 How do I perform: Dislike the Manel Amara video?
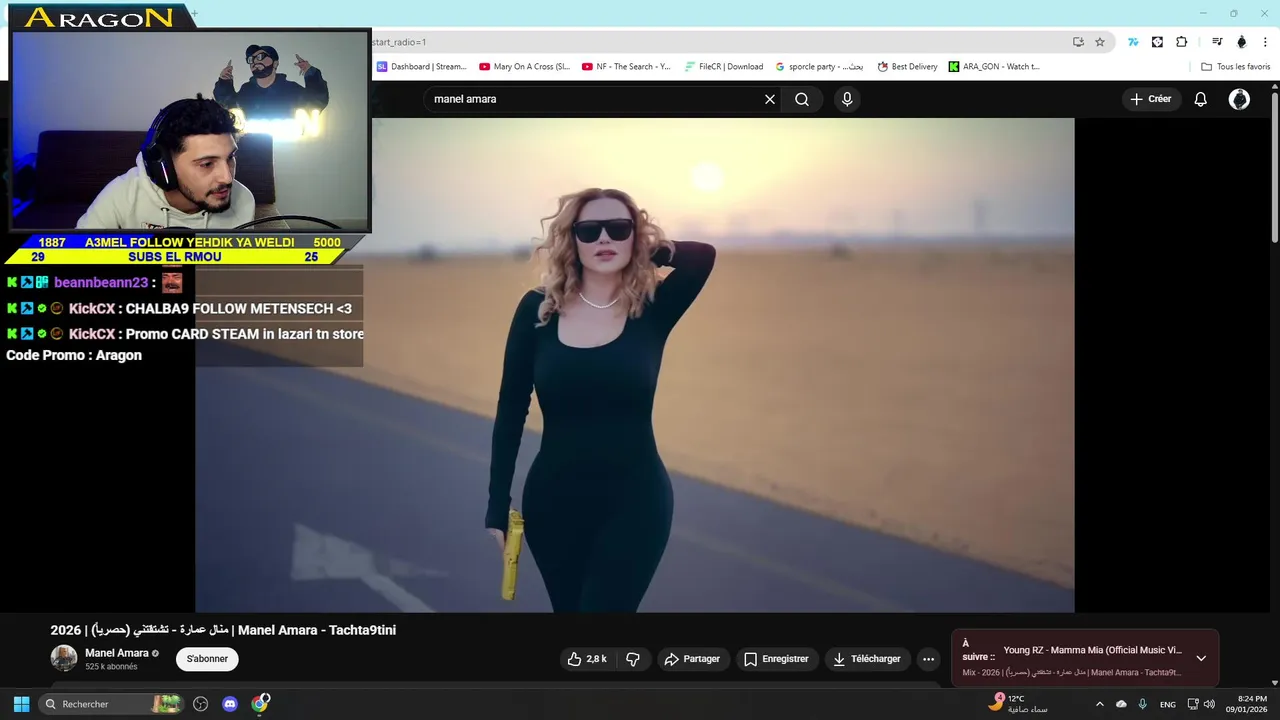pos(633,659)
